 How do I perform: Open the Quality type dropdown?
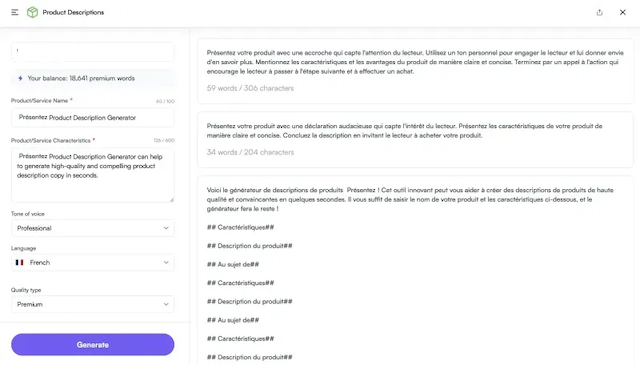click(x=93, y=304)
